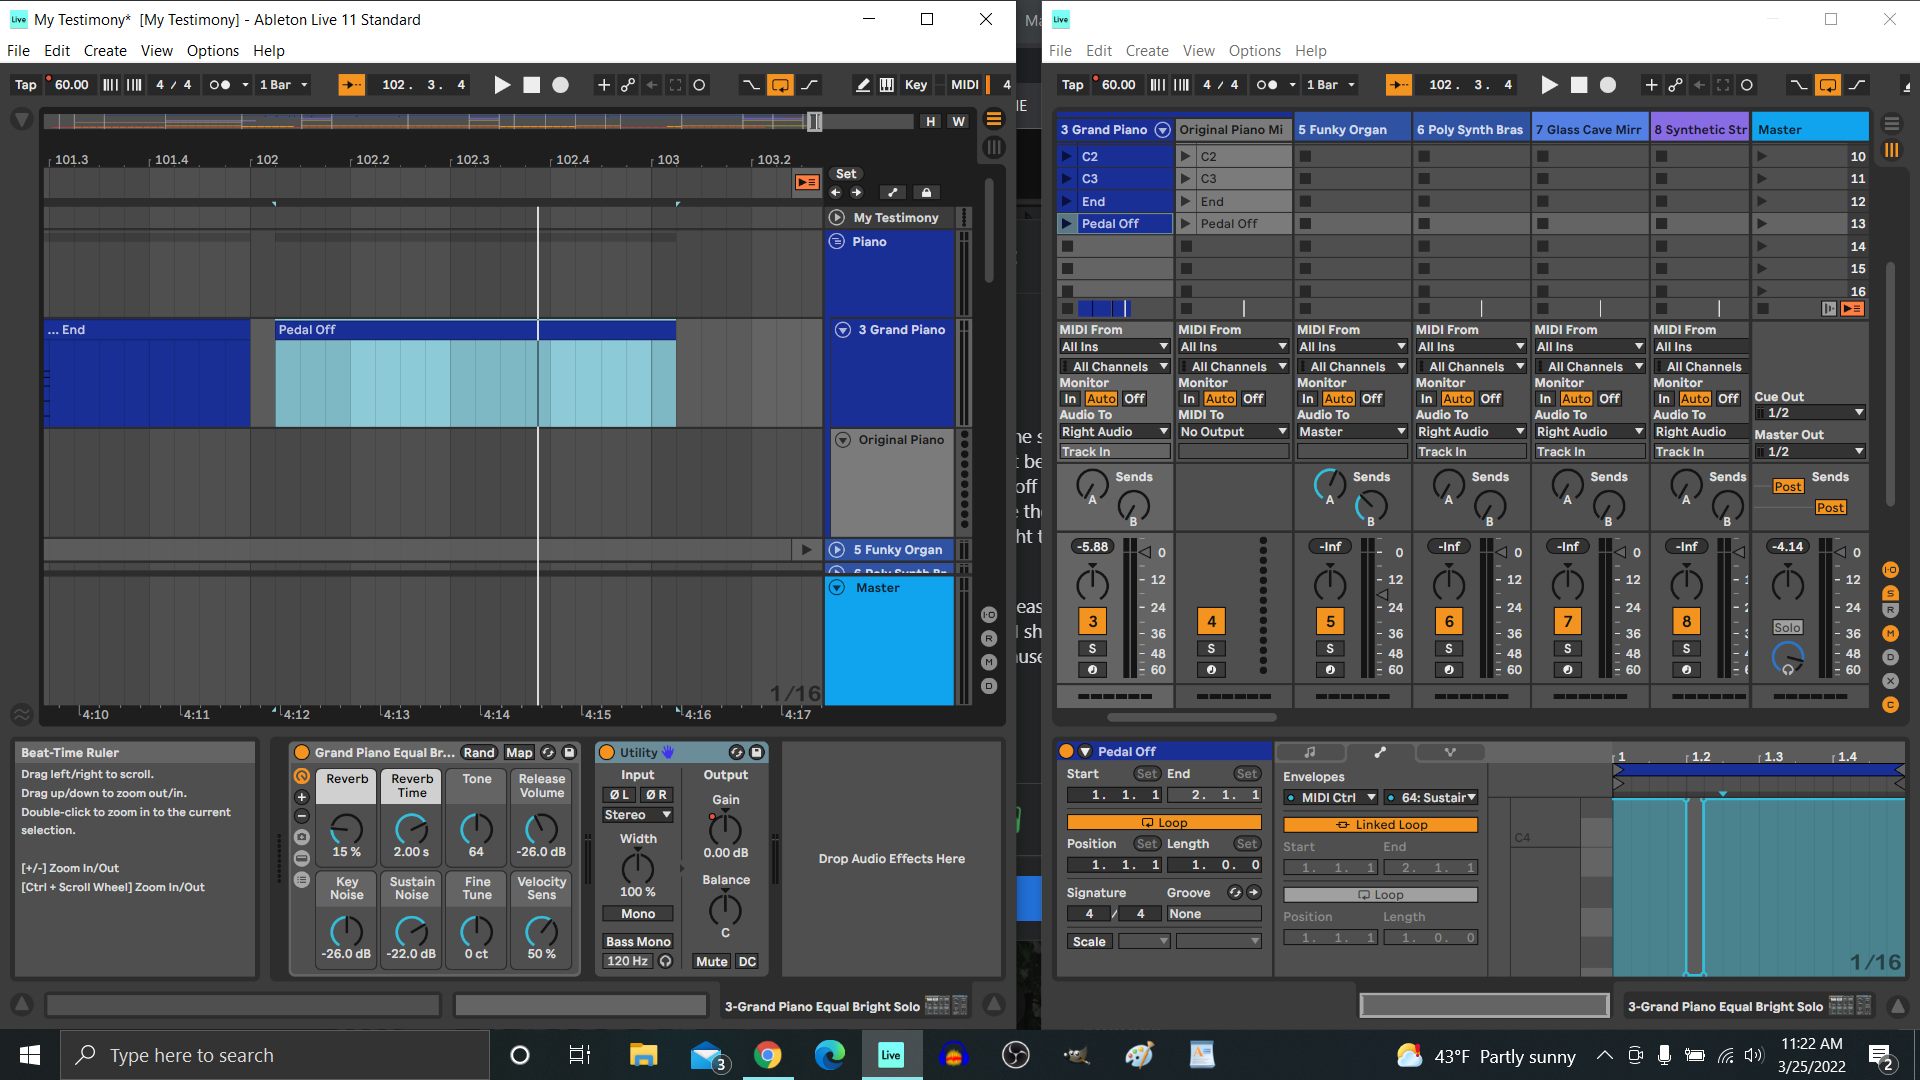
Task: Open Options menu in Arrangement window
Action: coord(213,51)
